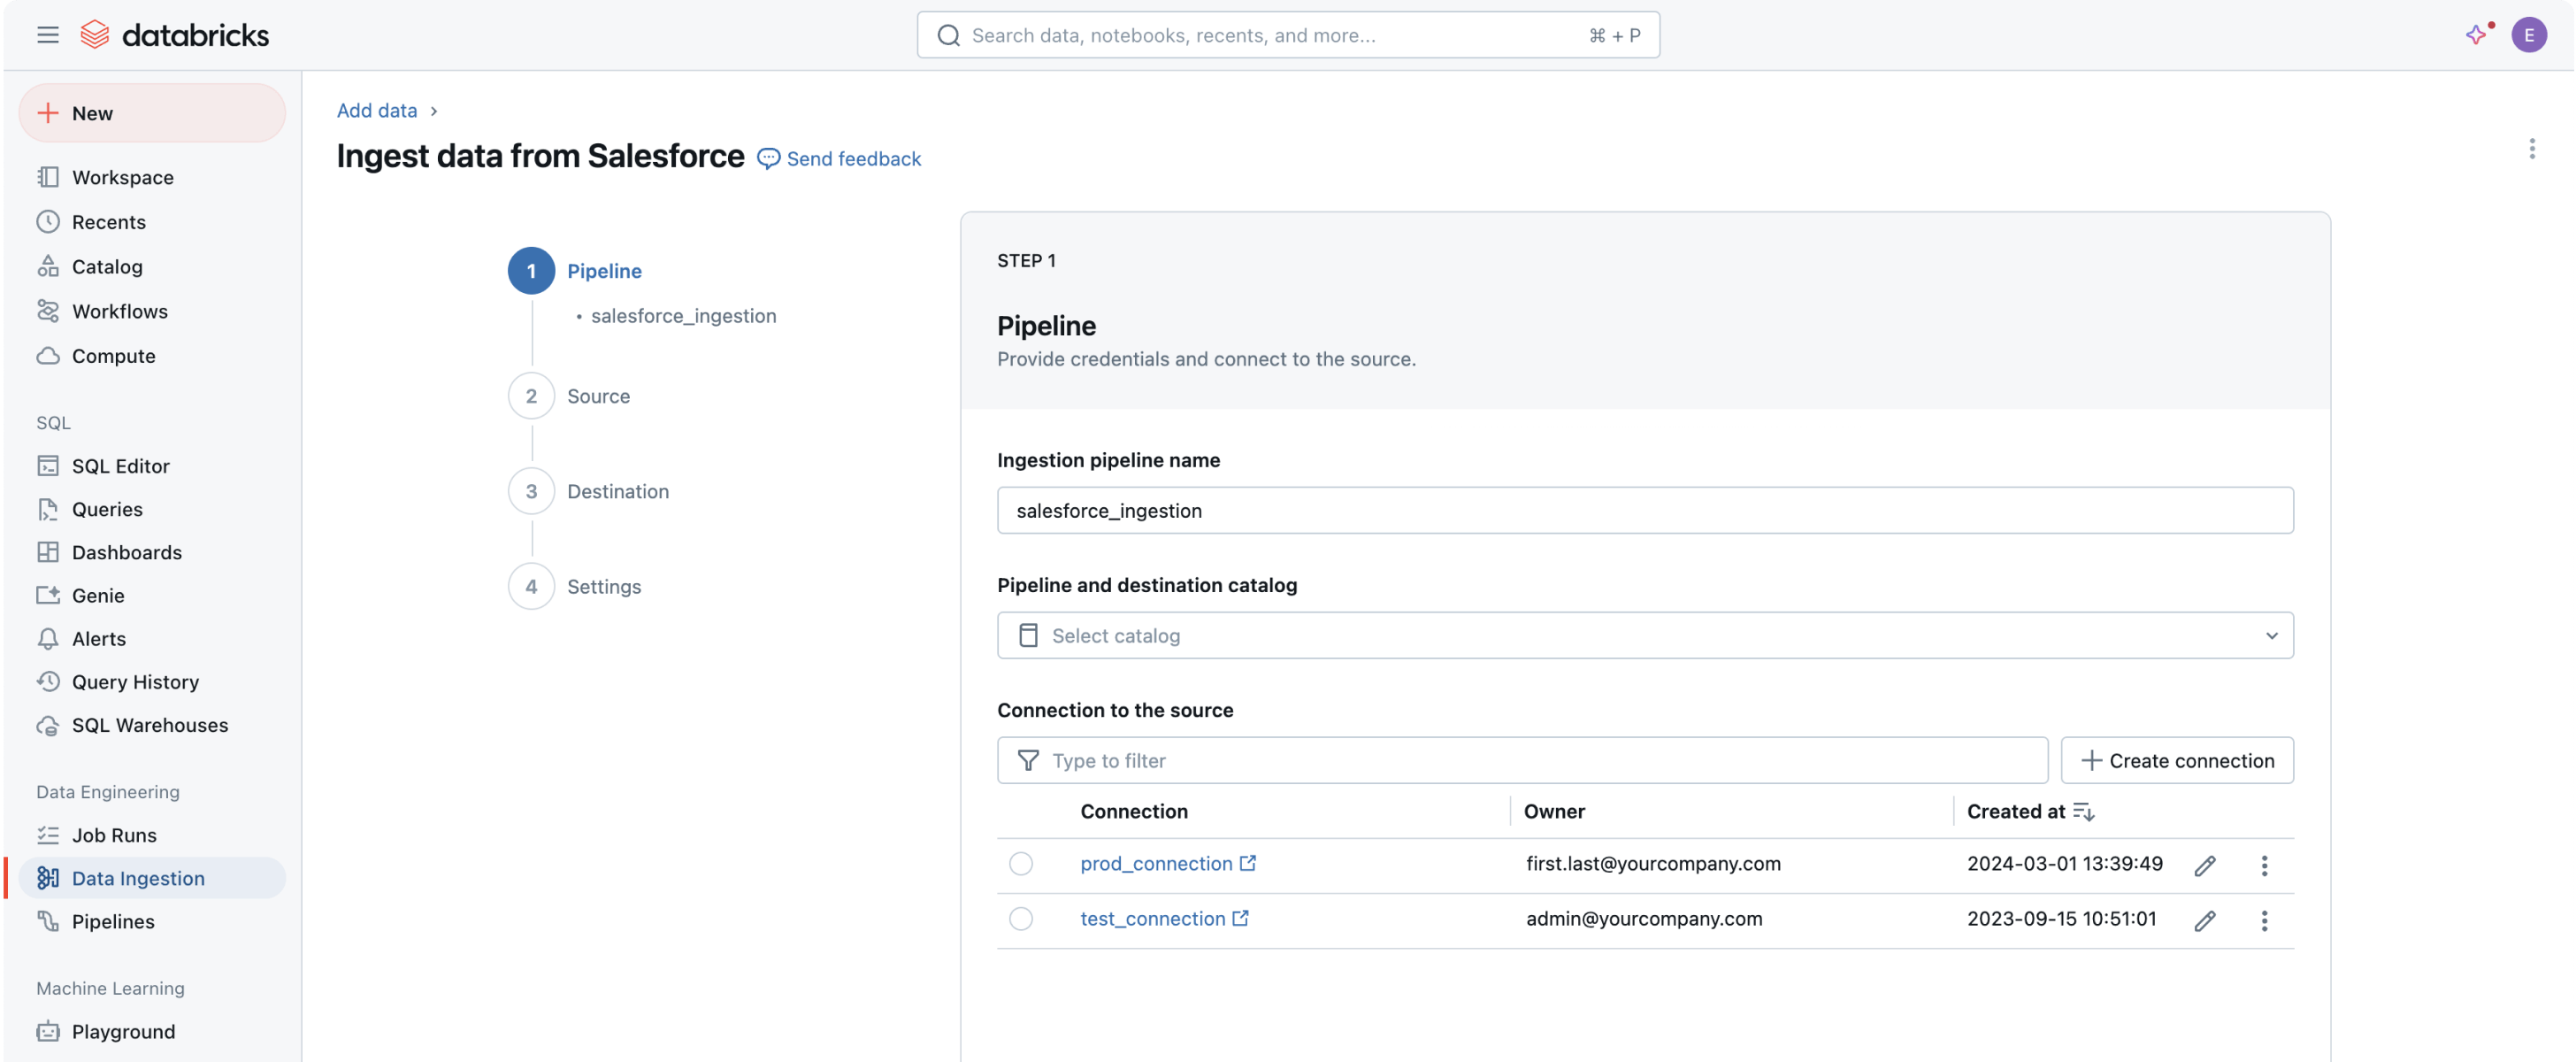Select the prod_connection radio button
The image size is (2576, 1062).
(1020, 864)
